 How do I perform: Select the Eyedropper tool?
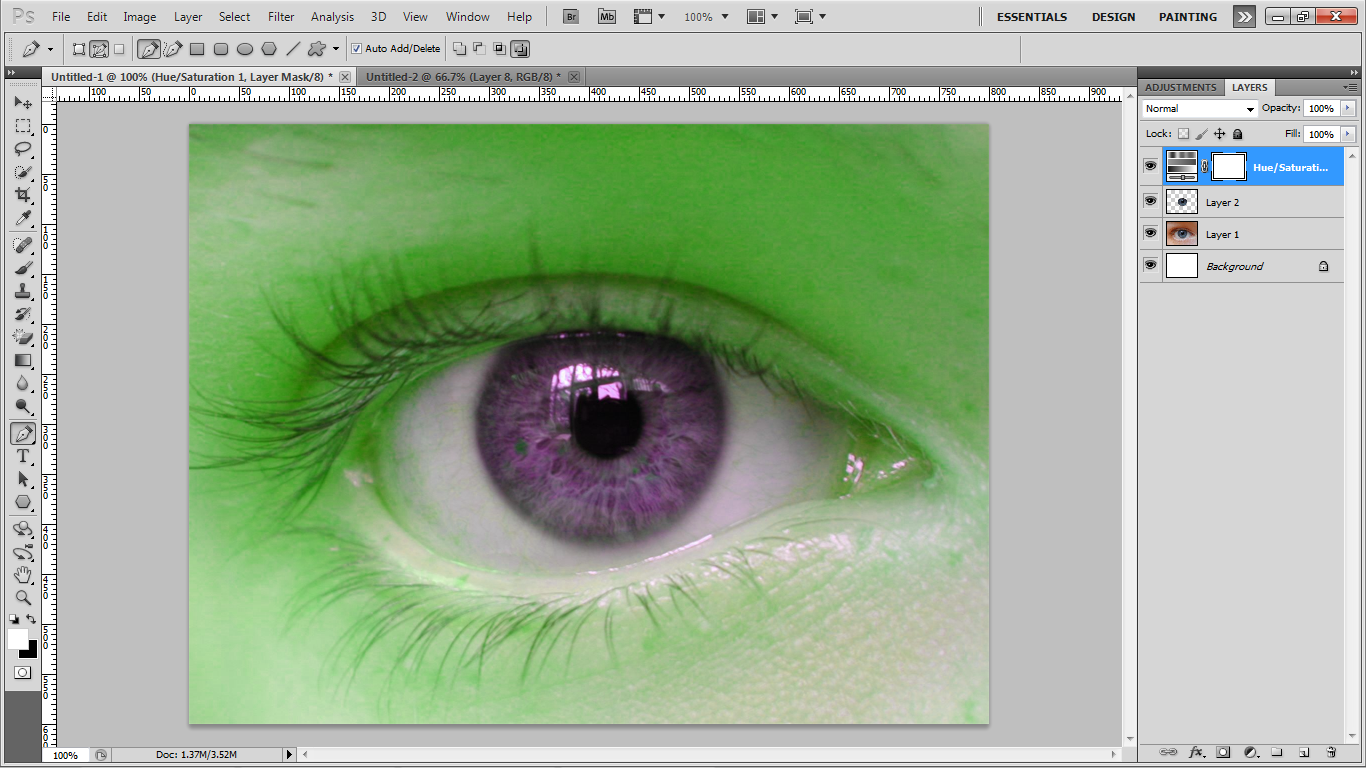23,218
